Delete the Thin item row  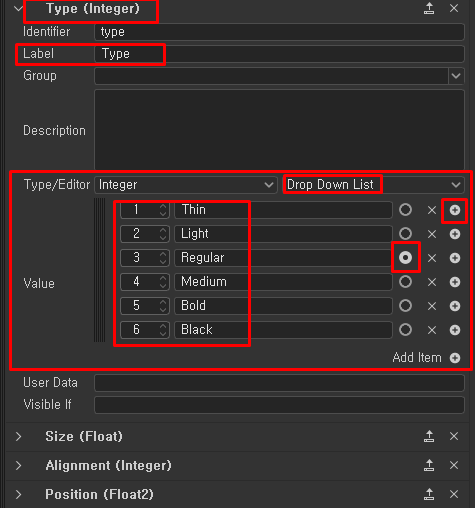[x=432, y=210]
